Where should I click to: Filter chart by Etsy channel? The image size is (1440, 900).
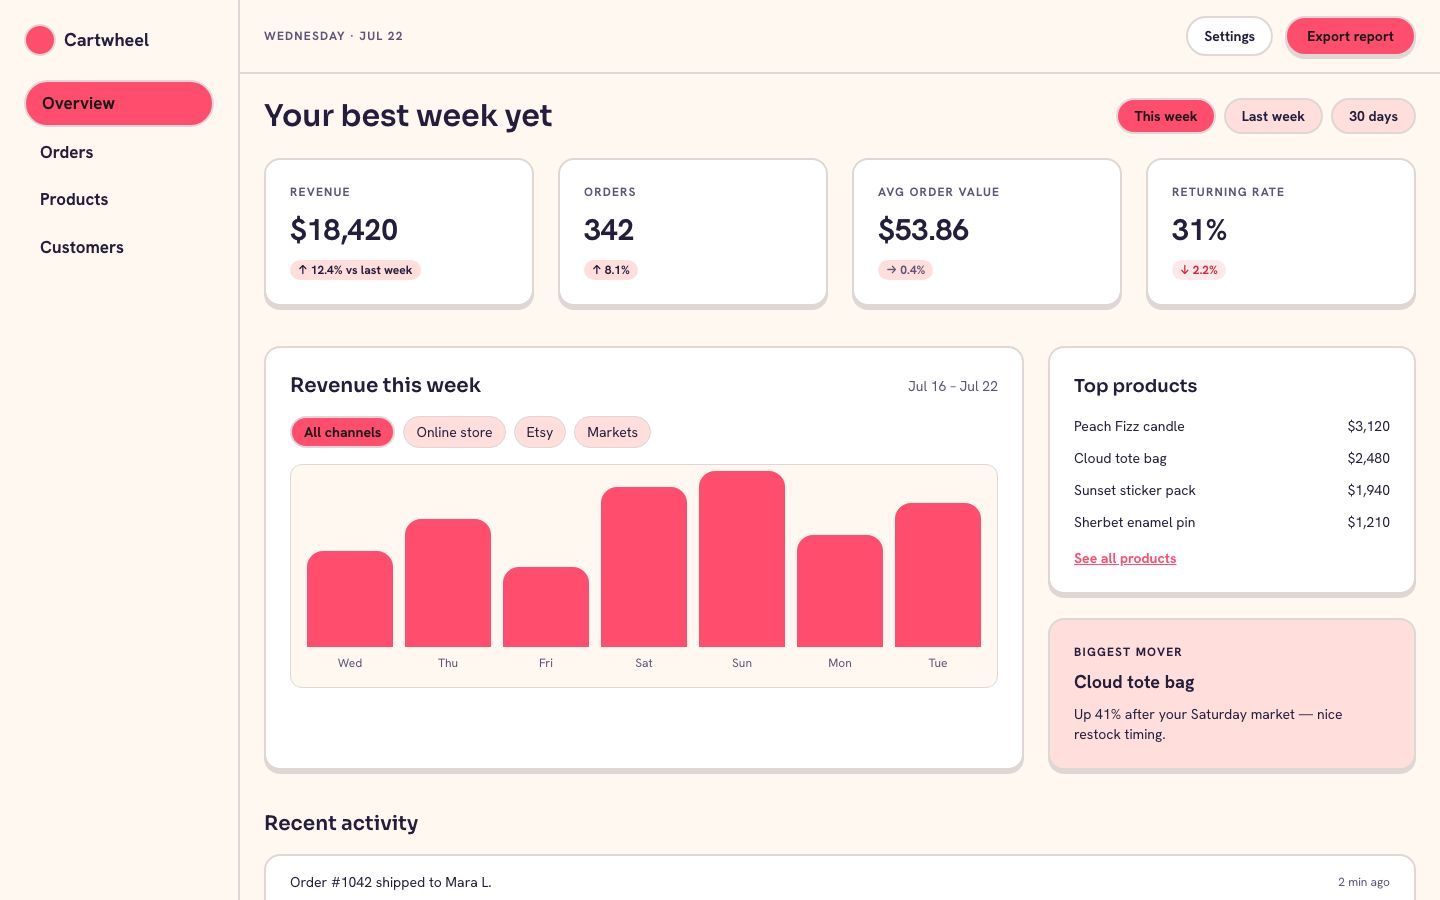540,432
